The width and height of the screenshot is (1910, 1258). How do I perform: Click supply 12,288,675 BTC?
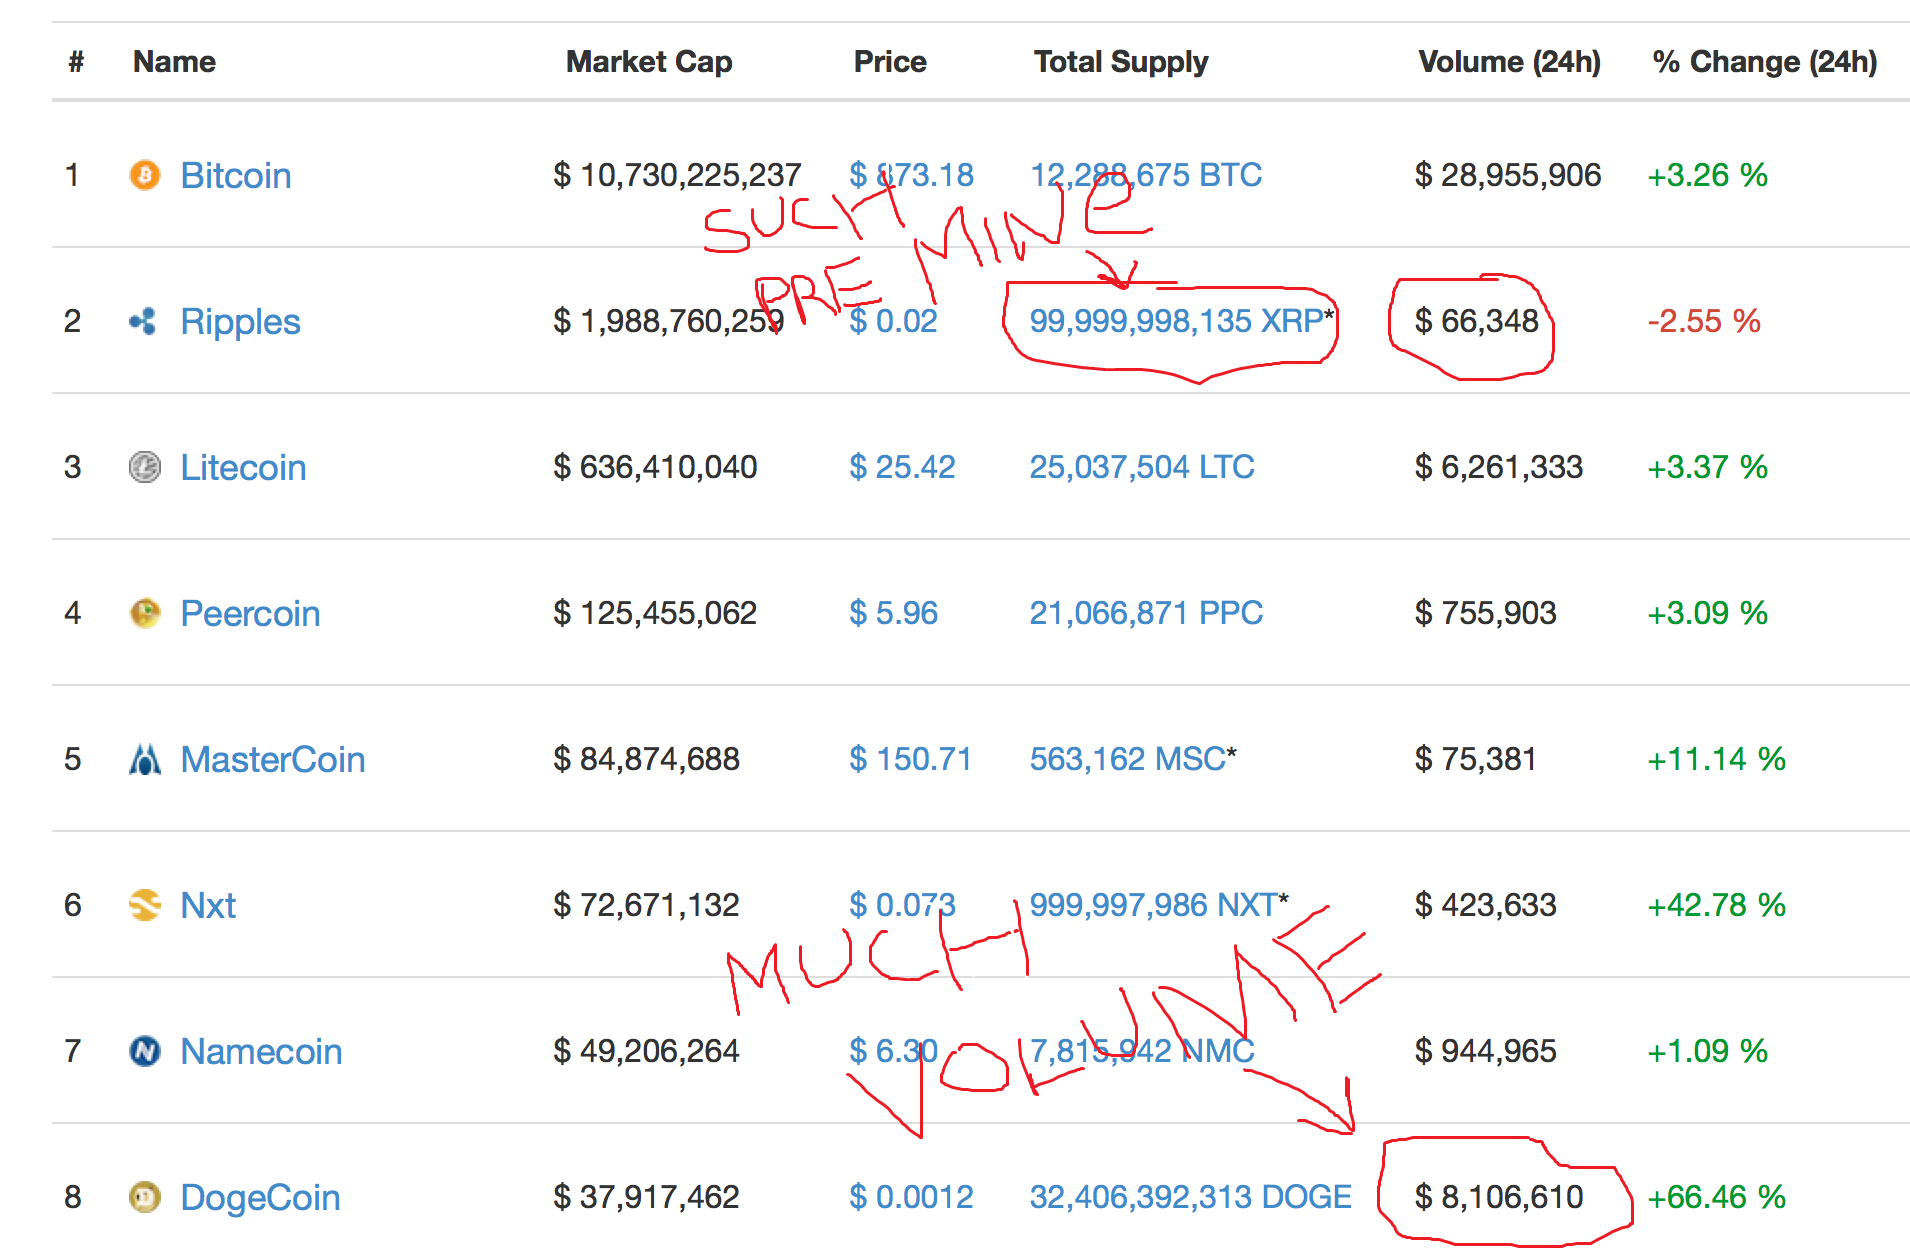(x=1146, y=175)
